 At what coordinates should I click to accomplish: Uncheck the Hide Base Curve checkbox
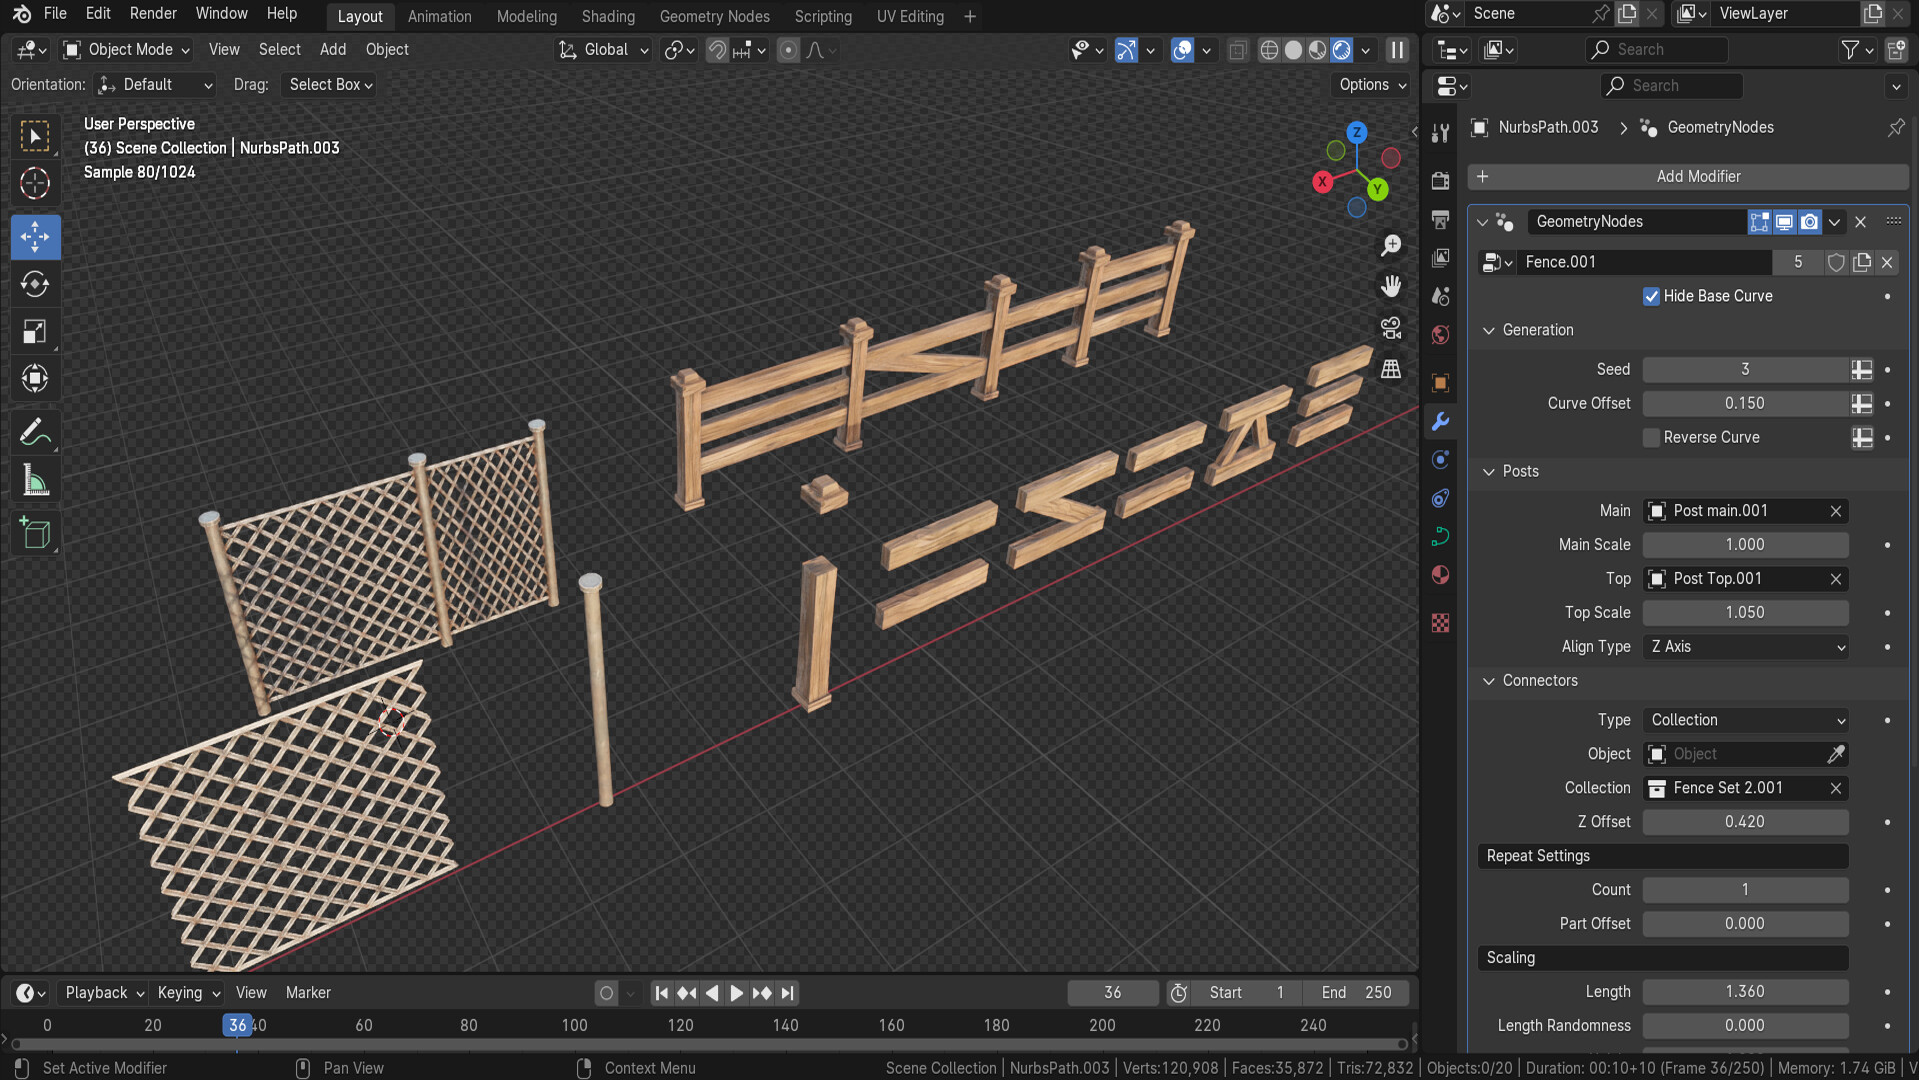(1652, 296)
